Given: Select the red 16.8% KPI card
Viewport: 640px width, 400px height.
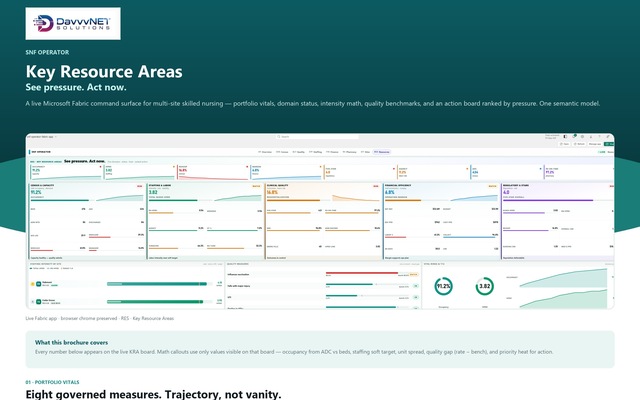Looking at the screenshot, I should [x=213, y=172].
